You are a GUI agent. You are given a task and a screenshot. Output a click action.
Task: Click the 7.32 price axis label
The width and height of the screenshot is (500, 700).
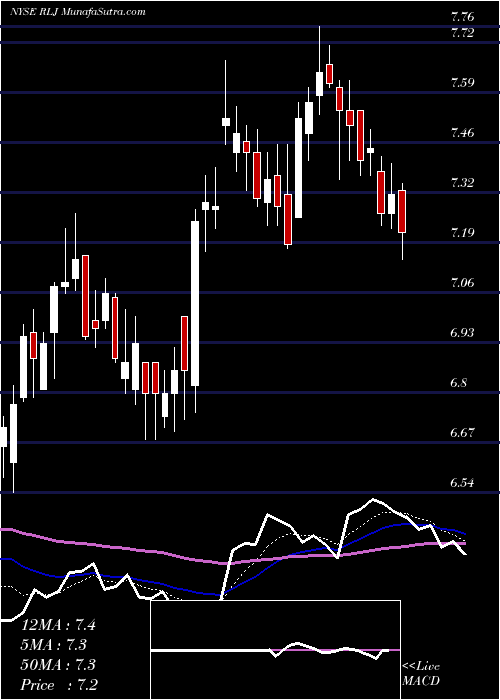(x=462, y=183)
